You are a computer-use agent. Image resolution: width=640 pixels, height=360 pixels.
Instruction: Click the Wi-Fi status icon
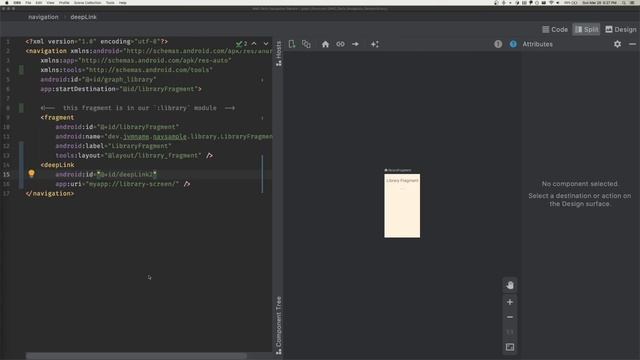pyautogui.click(x=551, y=2)
